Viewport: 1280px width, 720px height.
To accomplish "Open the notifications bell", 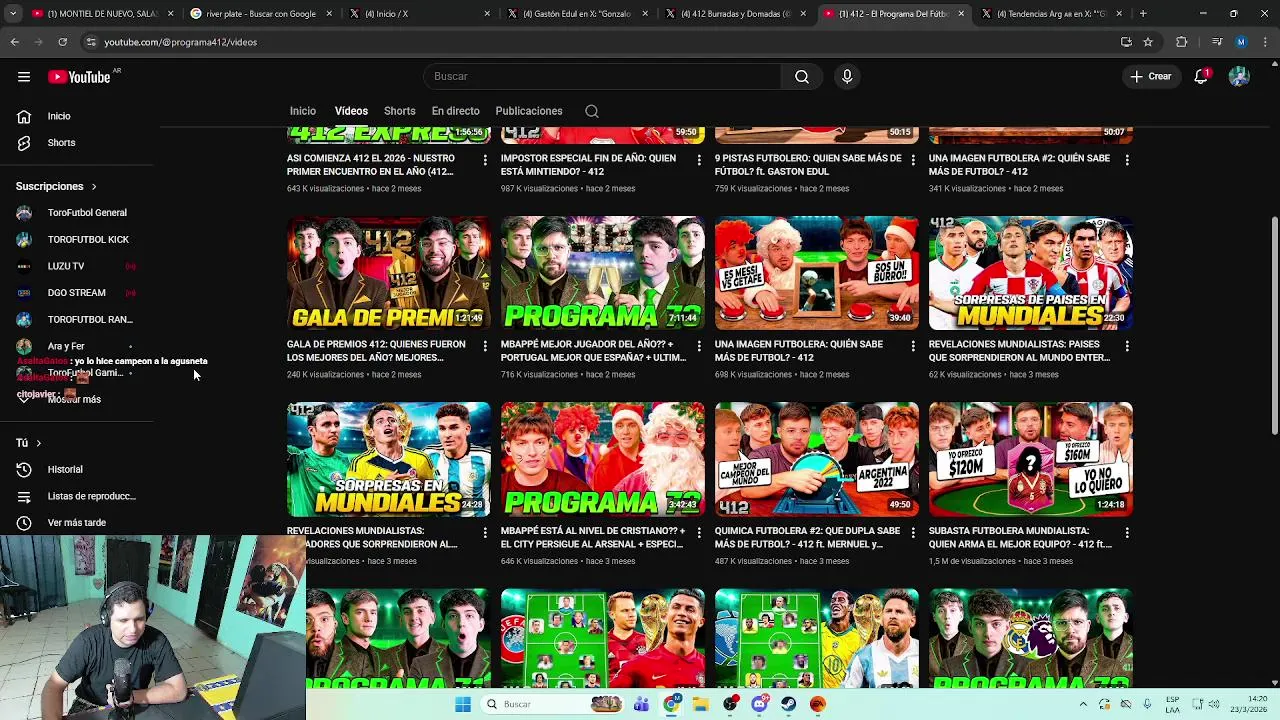I will pos(1202,77).
